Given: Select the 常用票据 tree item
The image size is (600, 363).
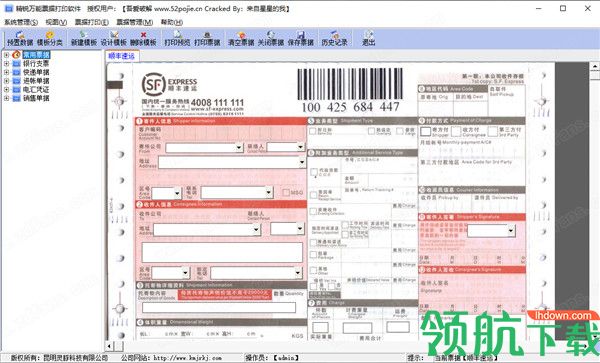Looking at the screenshot, I should [36, 55].
